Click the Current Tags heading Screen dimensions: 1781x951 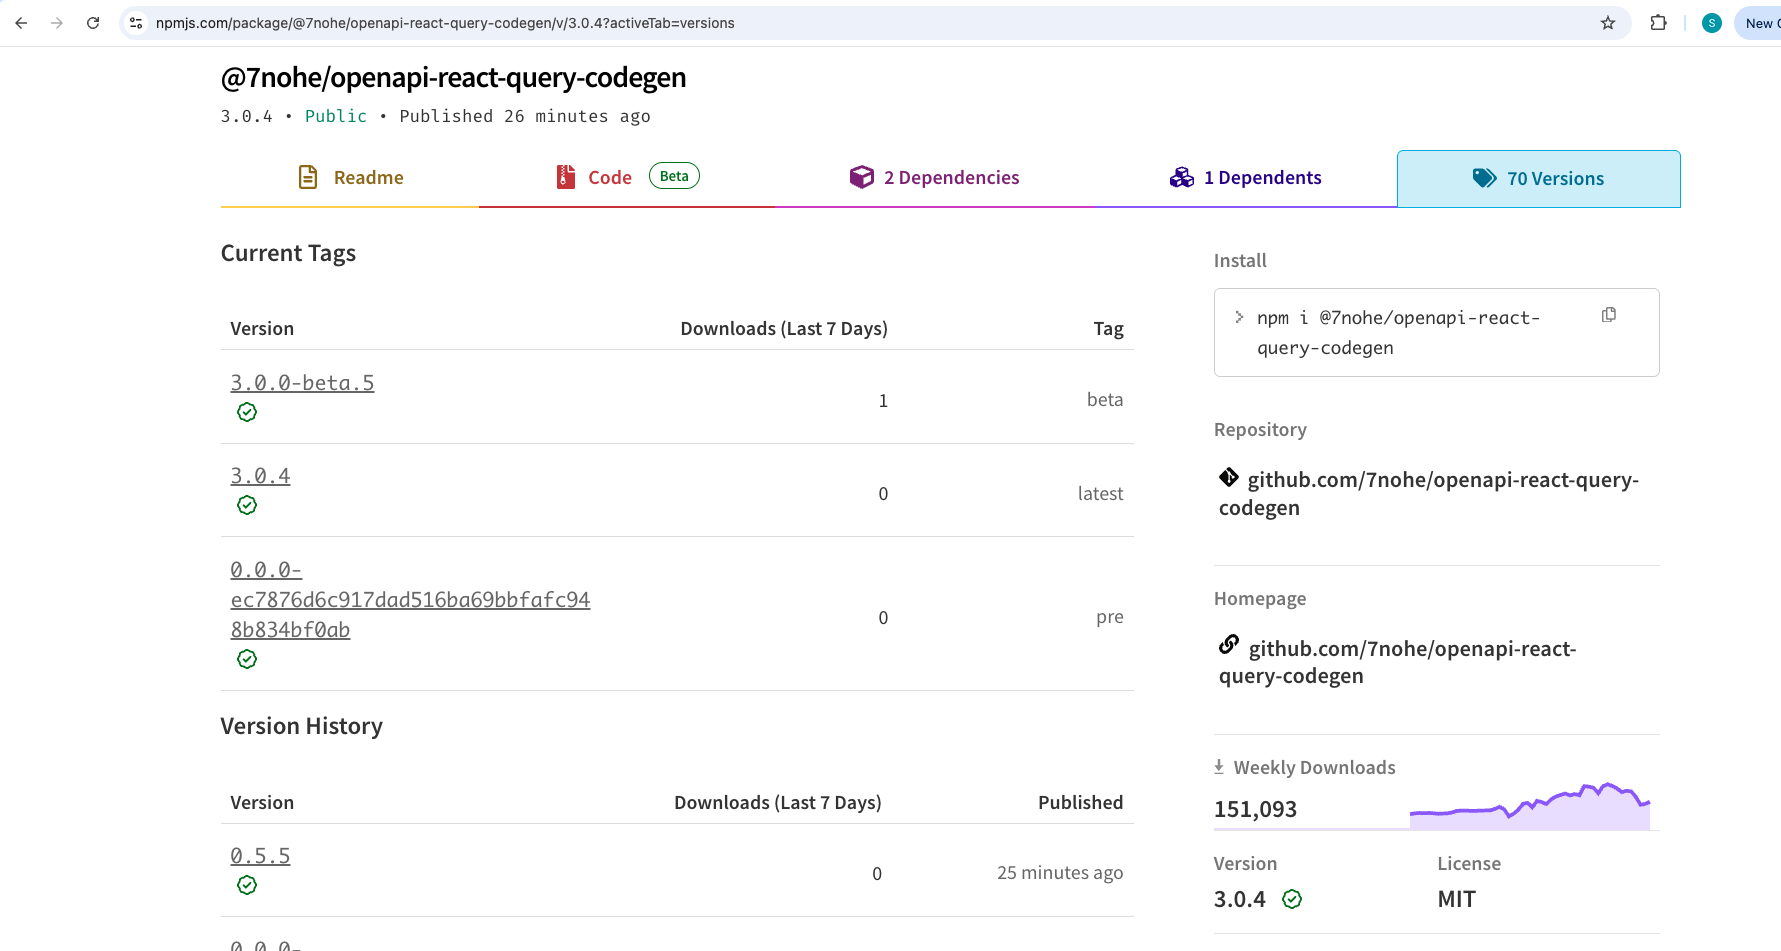[288, 254]
